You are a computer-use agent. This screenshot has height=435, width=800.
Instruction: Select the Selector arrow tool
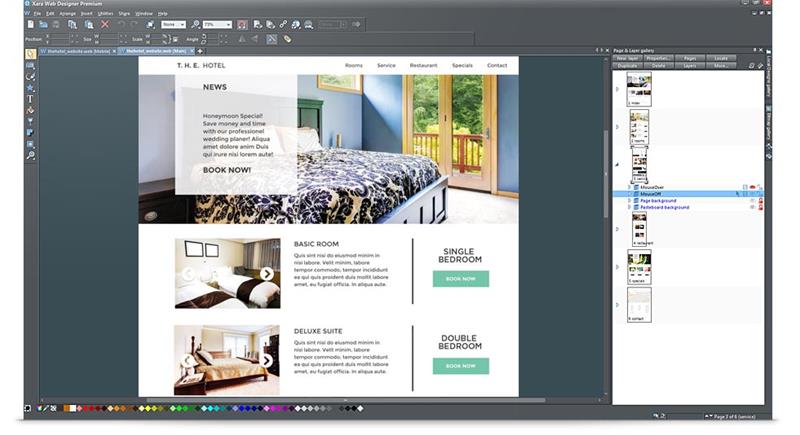point(31,54)
